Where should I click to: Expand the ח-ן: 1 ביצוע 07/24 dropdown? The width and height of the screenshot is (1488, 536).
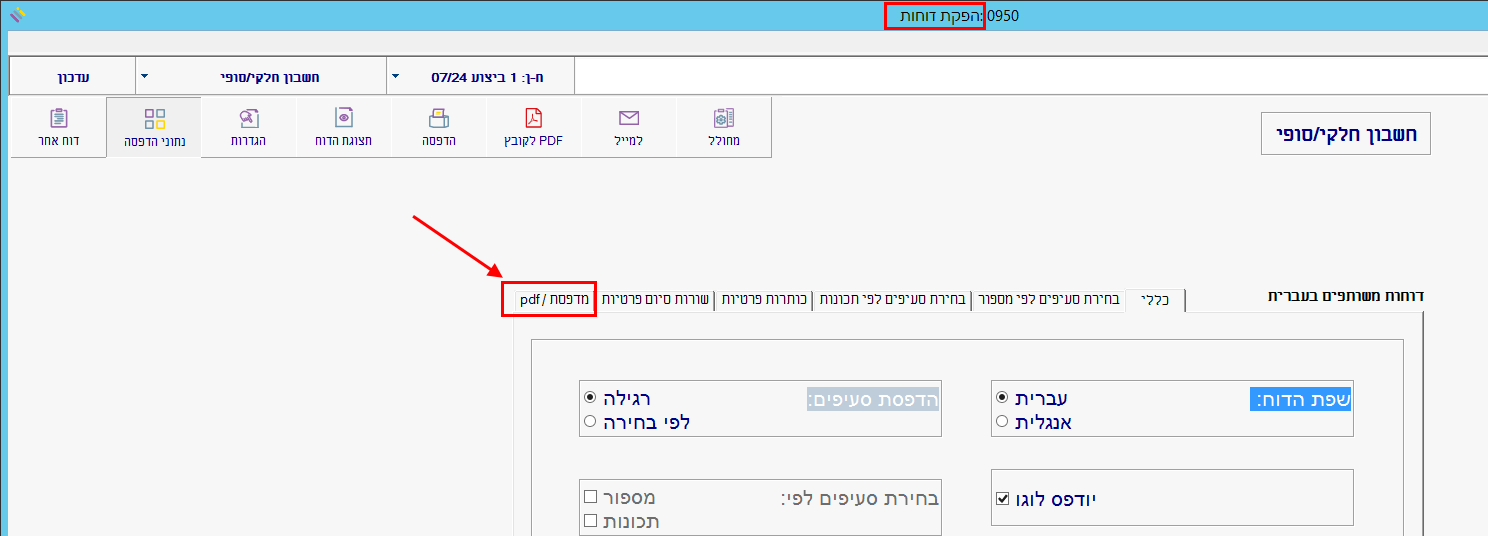[x=395, y=76]
